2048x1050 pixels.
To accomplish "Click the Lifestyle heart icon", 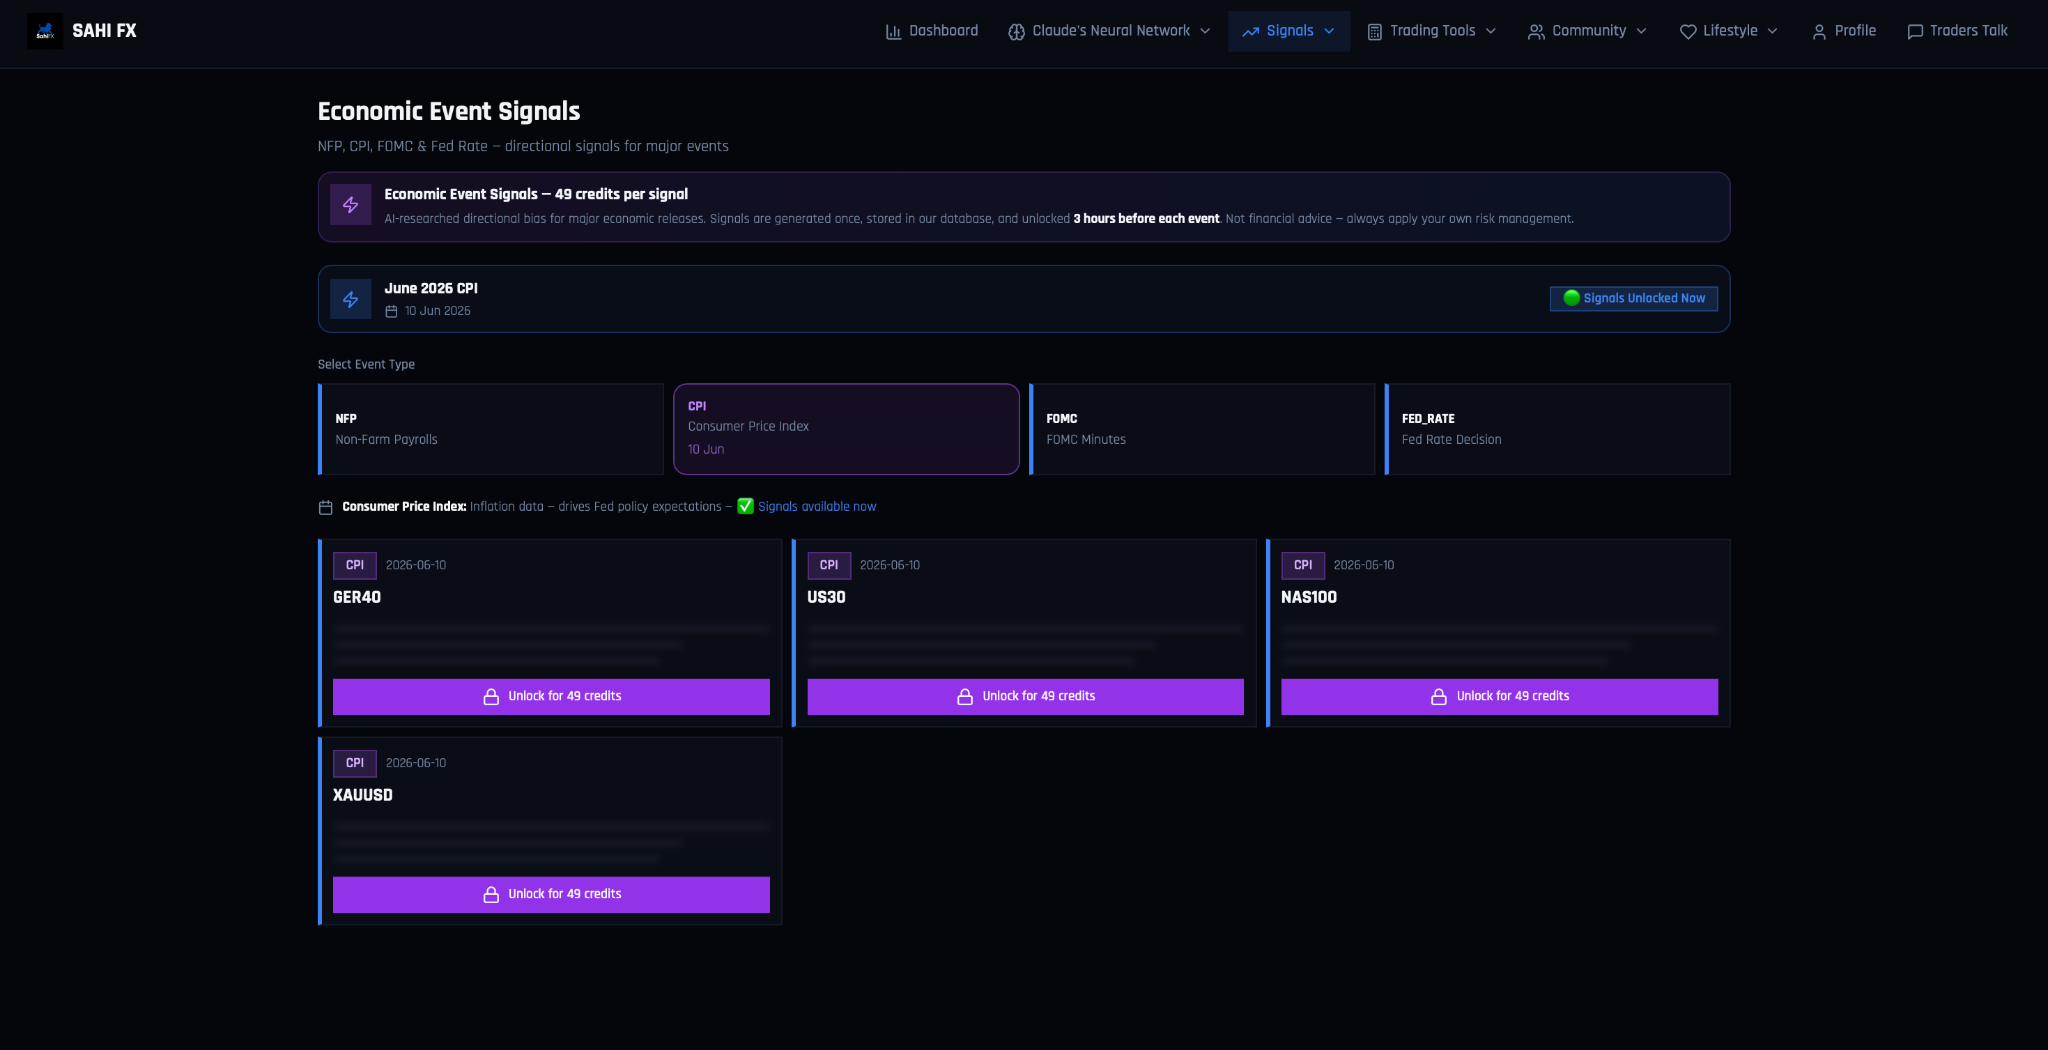I will click(1688, 32).
